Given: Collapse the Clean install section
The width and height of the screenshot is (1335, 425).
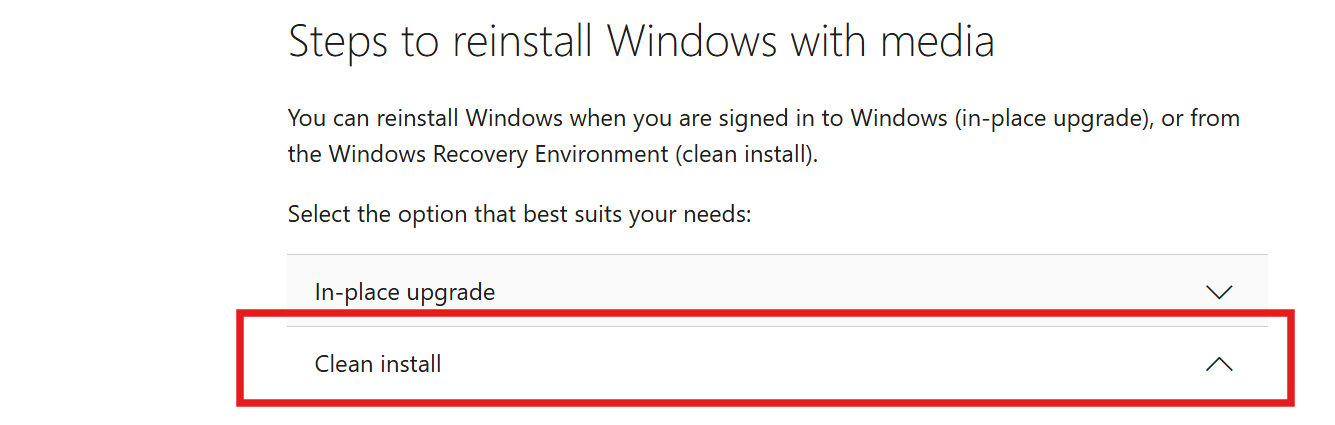Looking at the screenshot, I should point(776,364).
